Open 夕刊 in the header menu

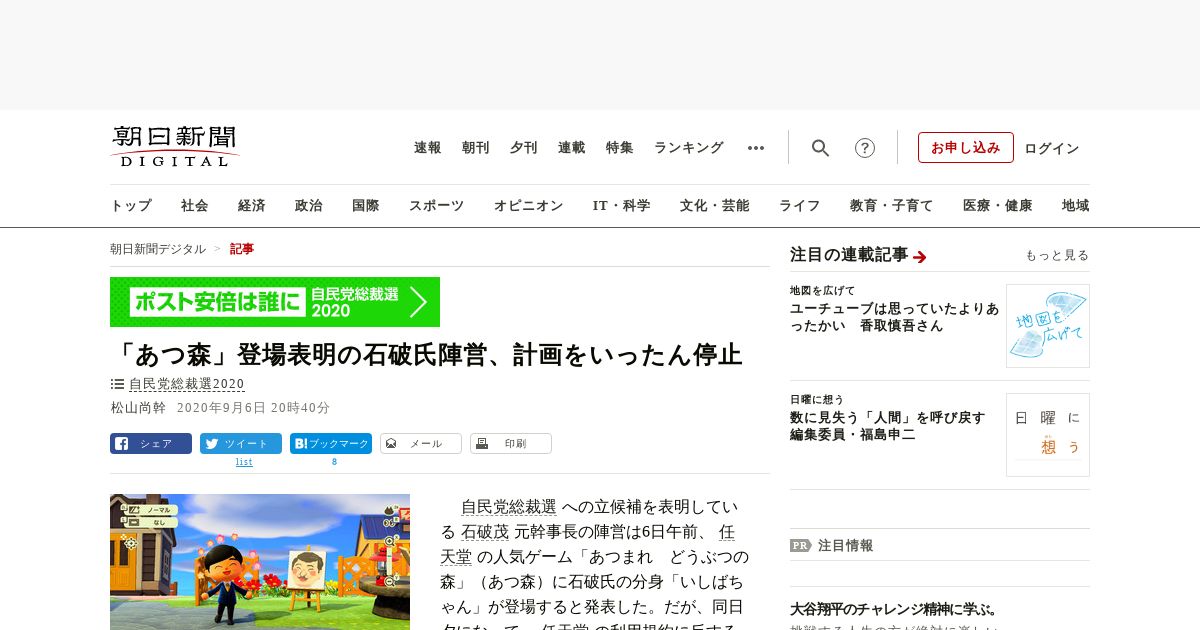[524, 148]
